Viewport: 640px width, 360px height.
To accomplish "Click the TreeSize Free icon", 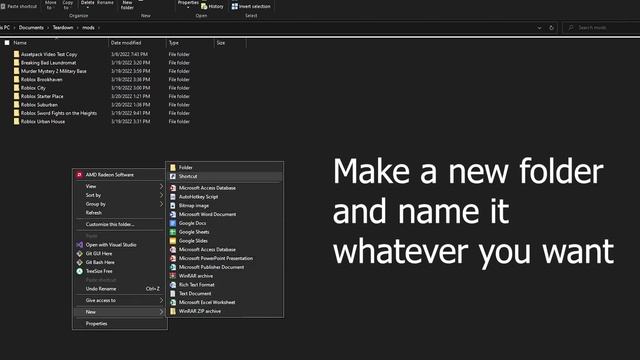I will point(80,271).
